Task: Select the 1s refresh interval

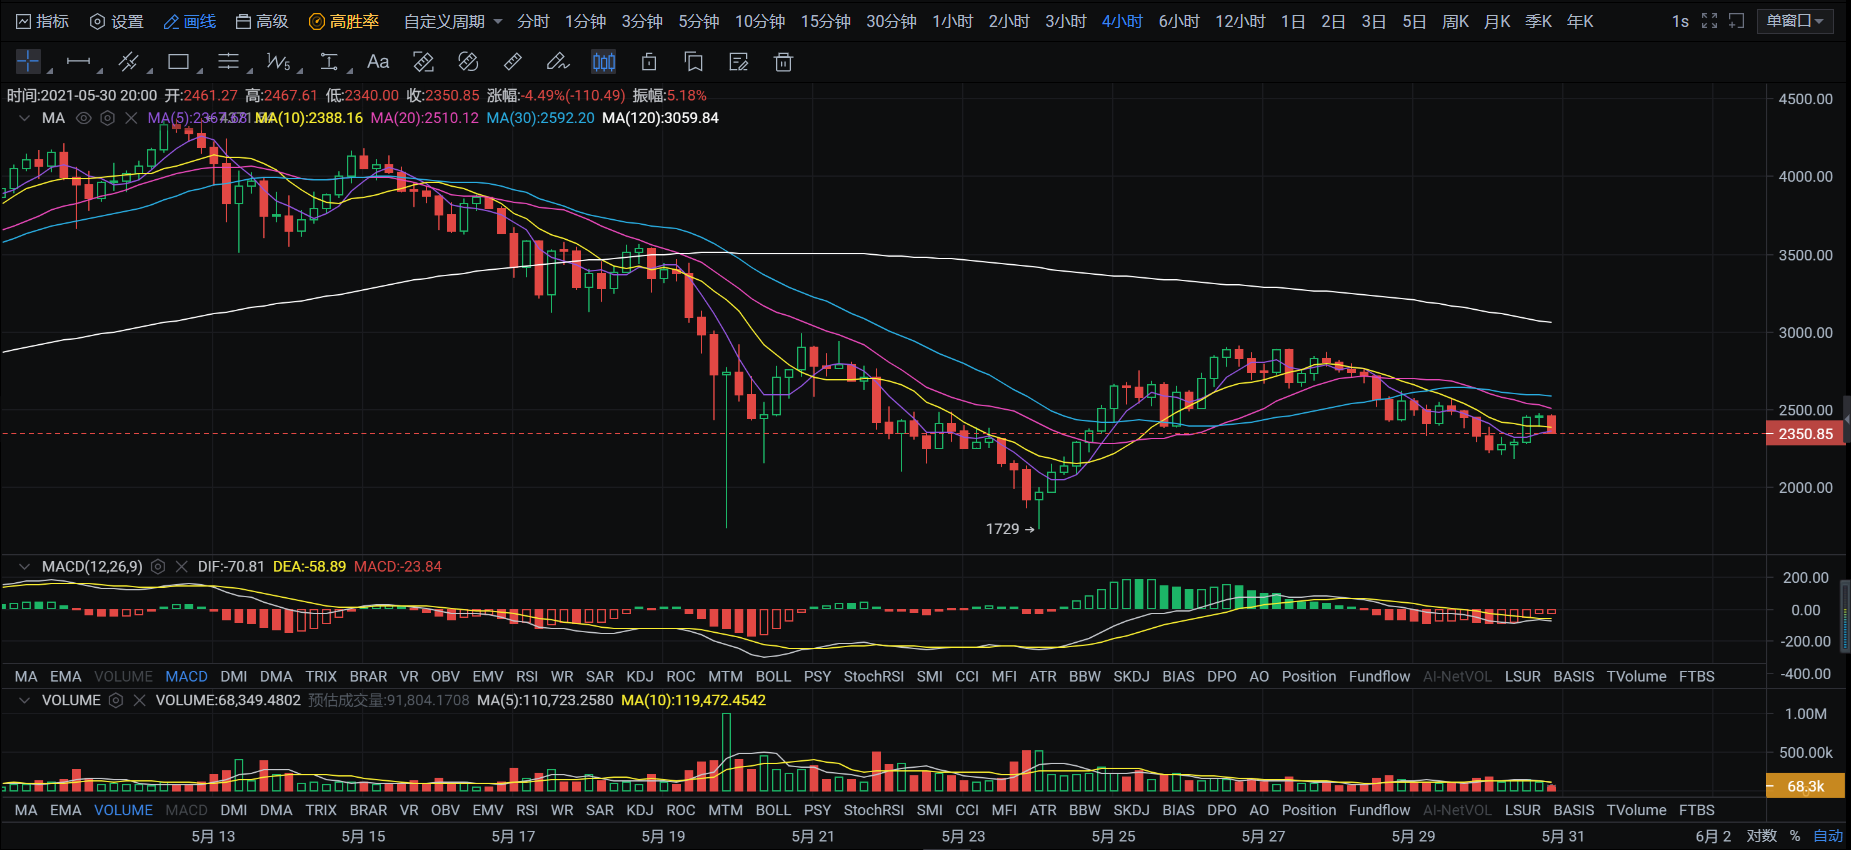Action: 1680,21
